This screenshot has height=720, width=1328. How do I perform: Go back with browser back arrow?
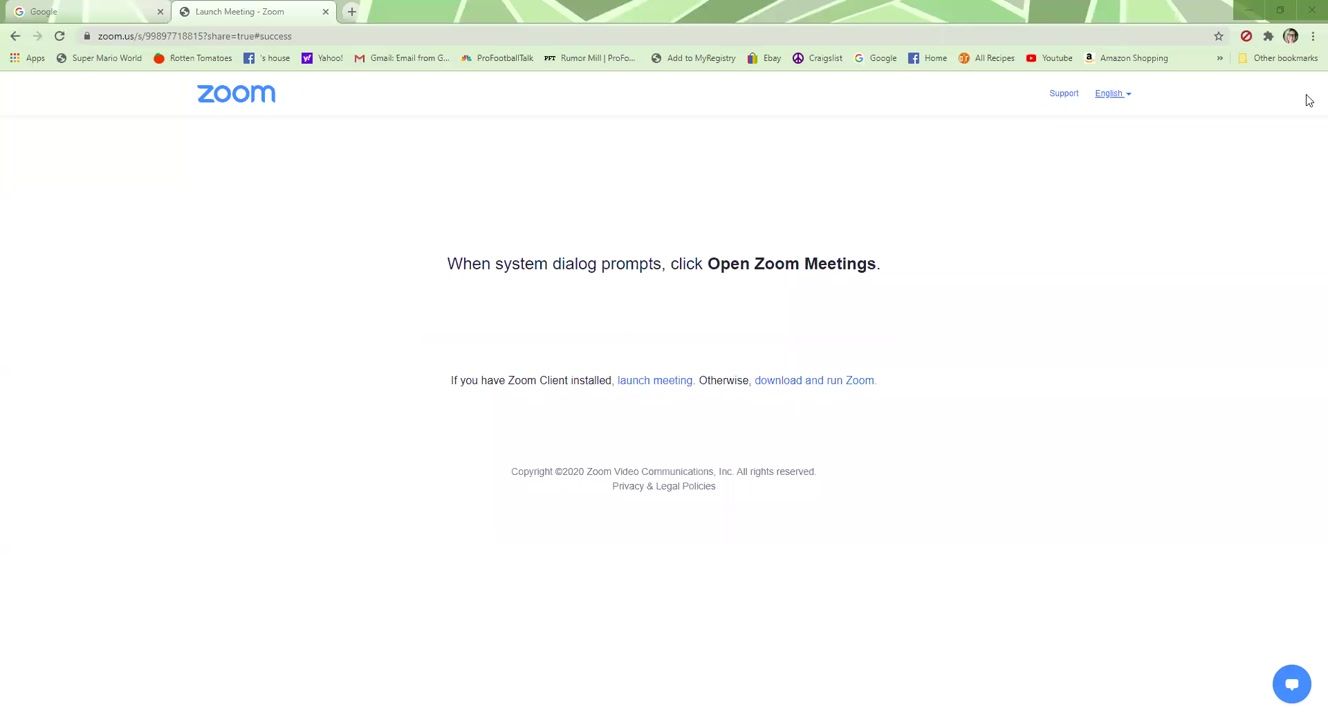[15, 36]
